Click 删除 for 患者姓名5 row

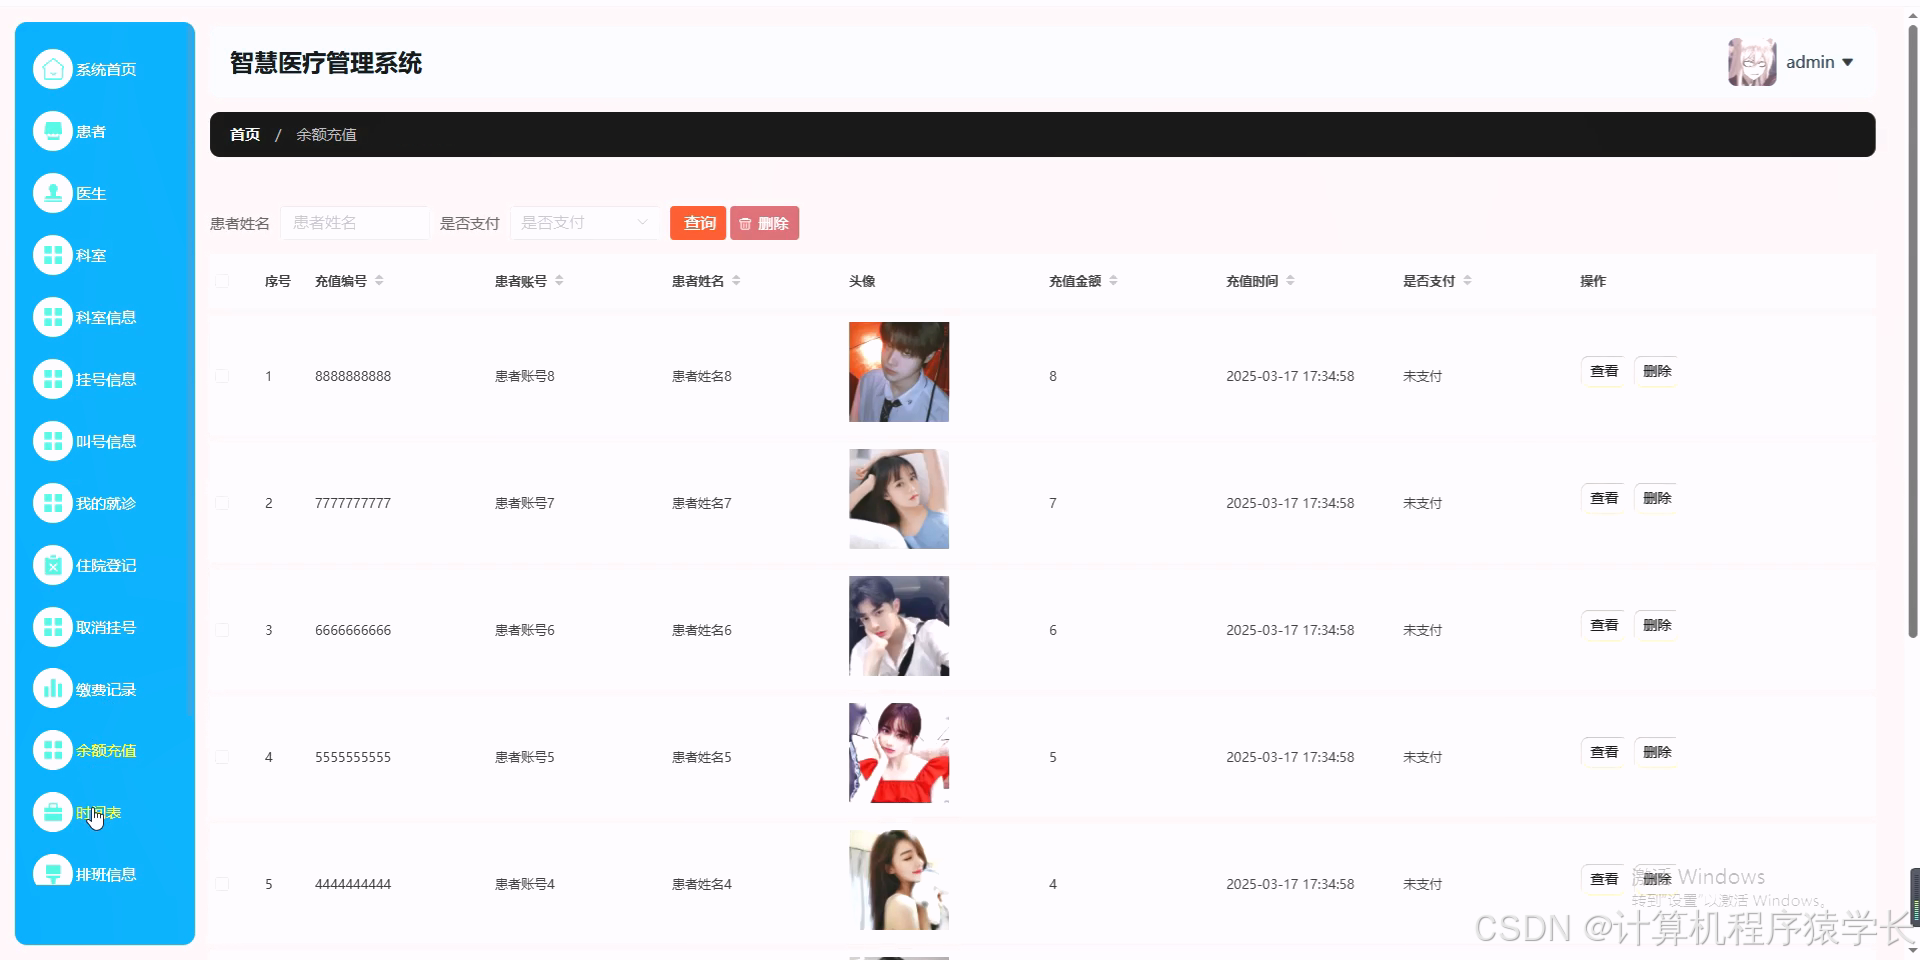1657,752
